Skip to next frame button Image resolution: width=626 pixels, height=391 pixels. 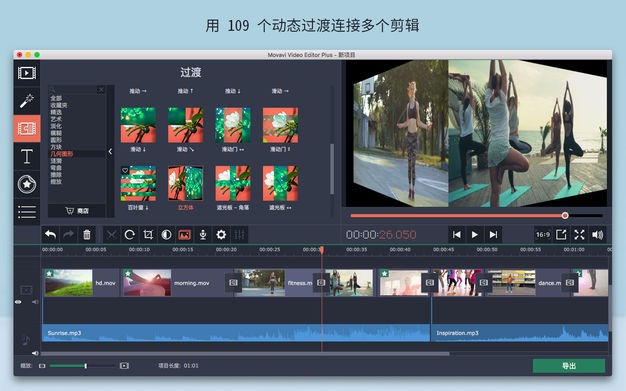tap(493, 235)
